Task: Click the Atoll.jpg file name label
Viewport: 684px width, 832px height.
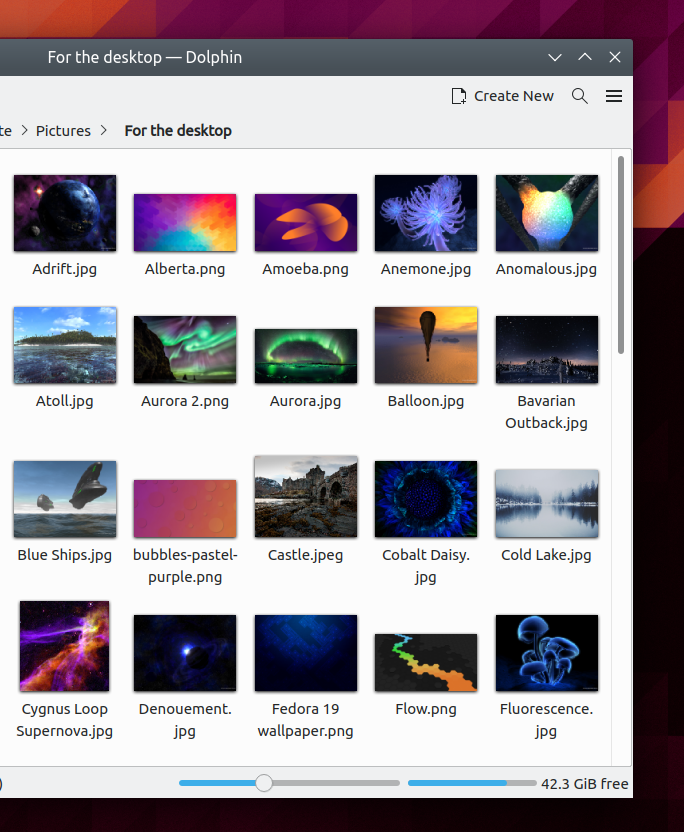Action: (65, 401)
